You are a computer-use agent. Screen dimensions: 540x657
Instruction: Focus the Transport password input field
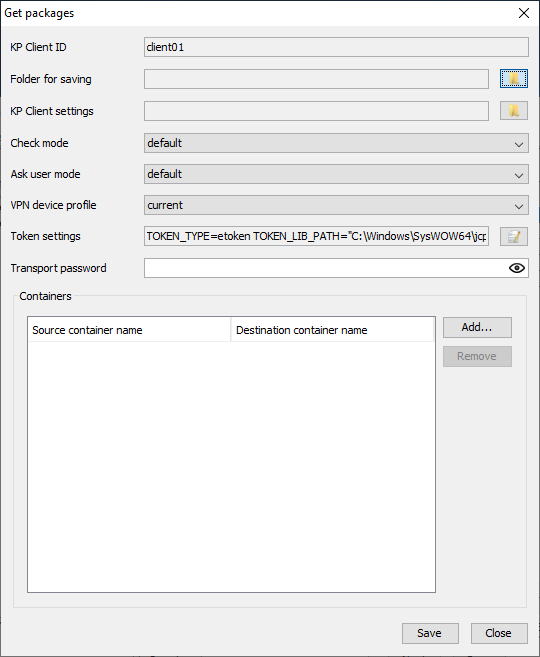point(326,268)
